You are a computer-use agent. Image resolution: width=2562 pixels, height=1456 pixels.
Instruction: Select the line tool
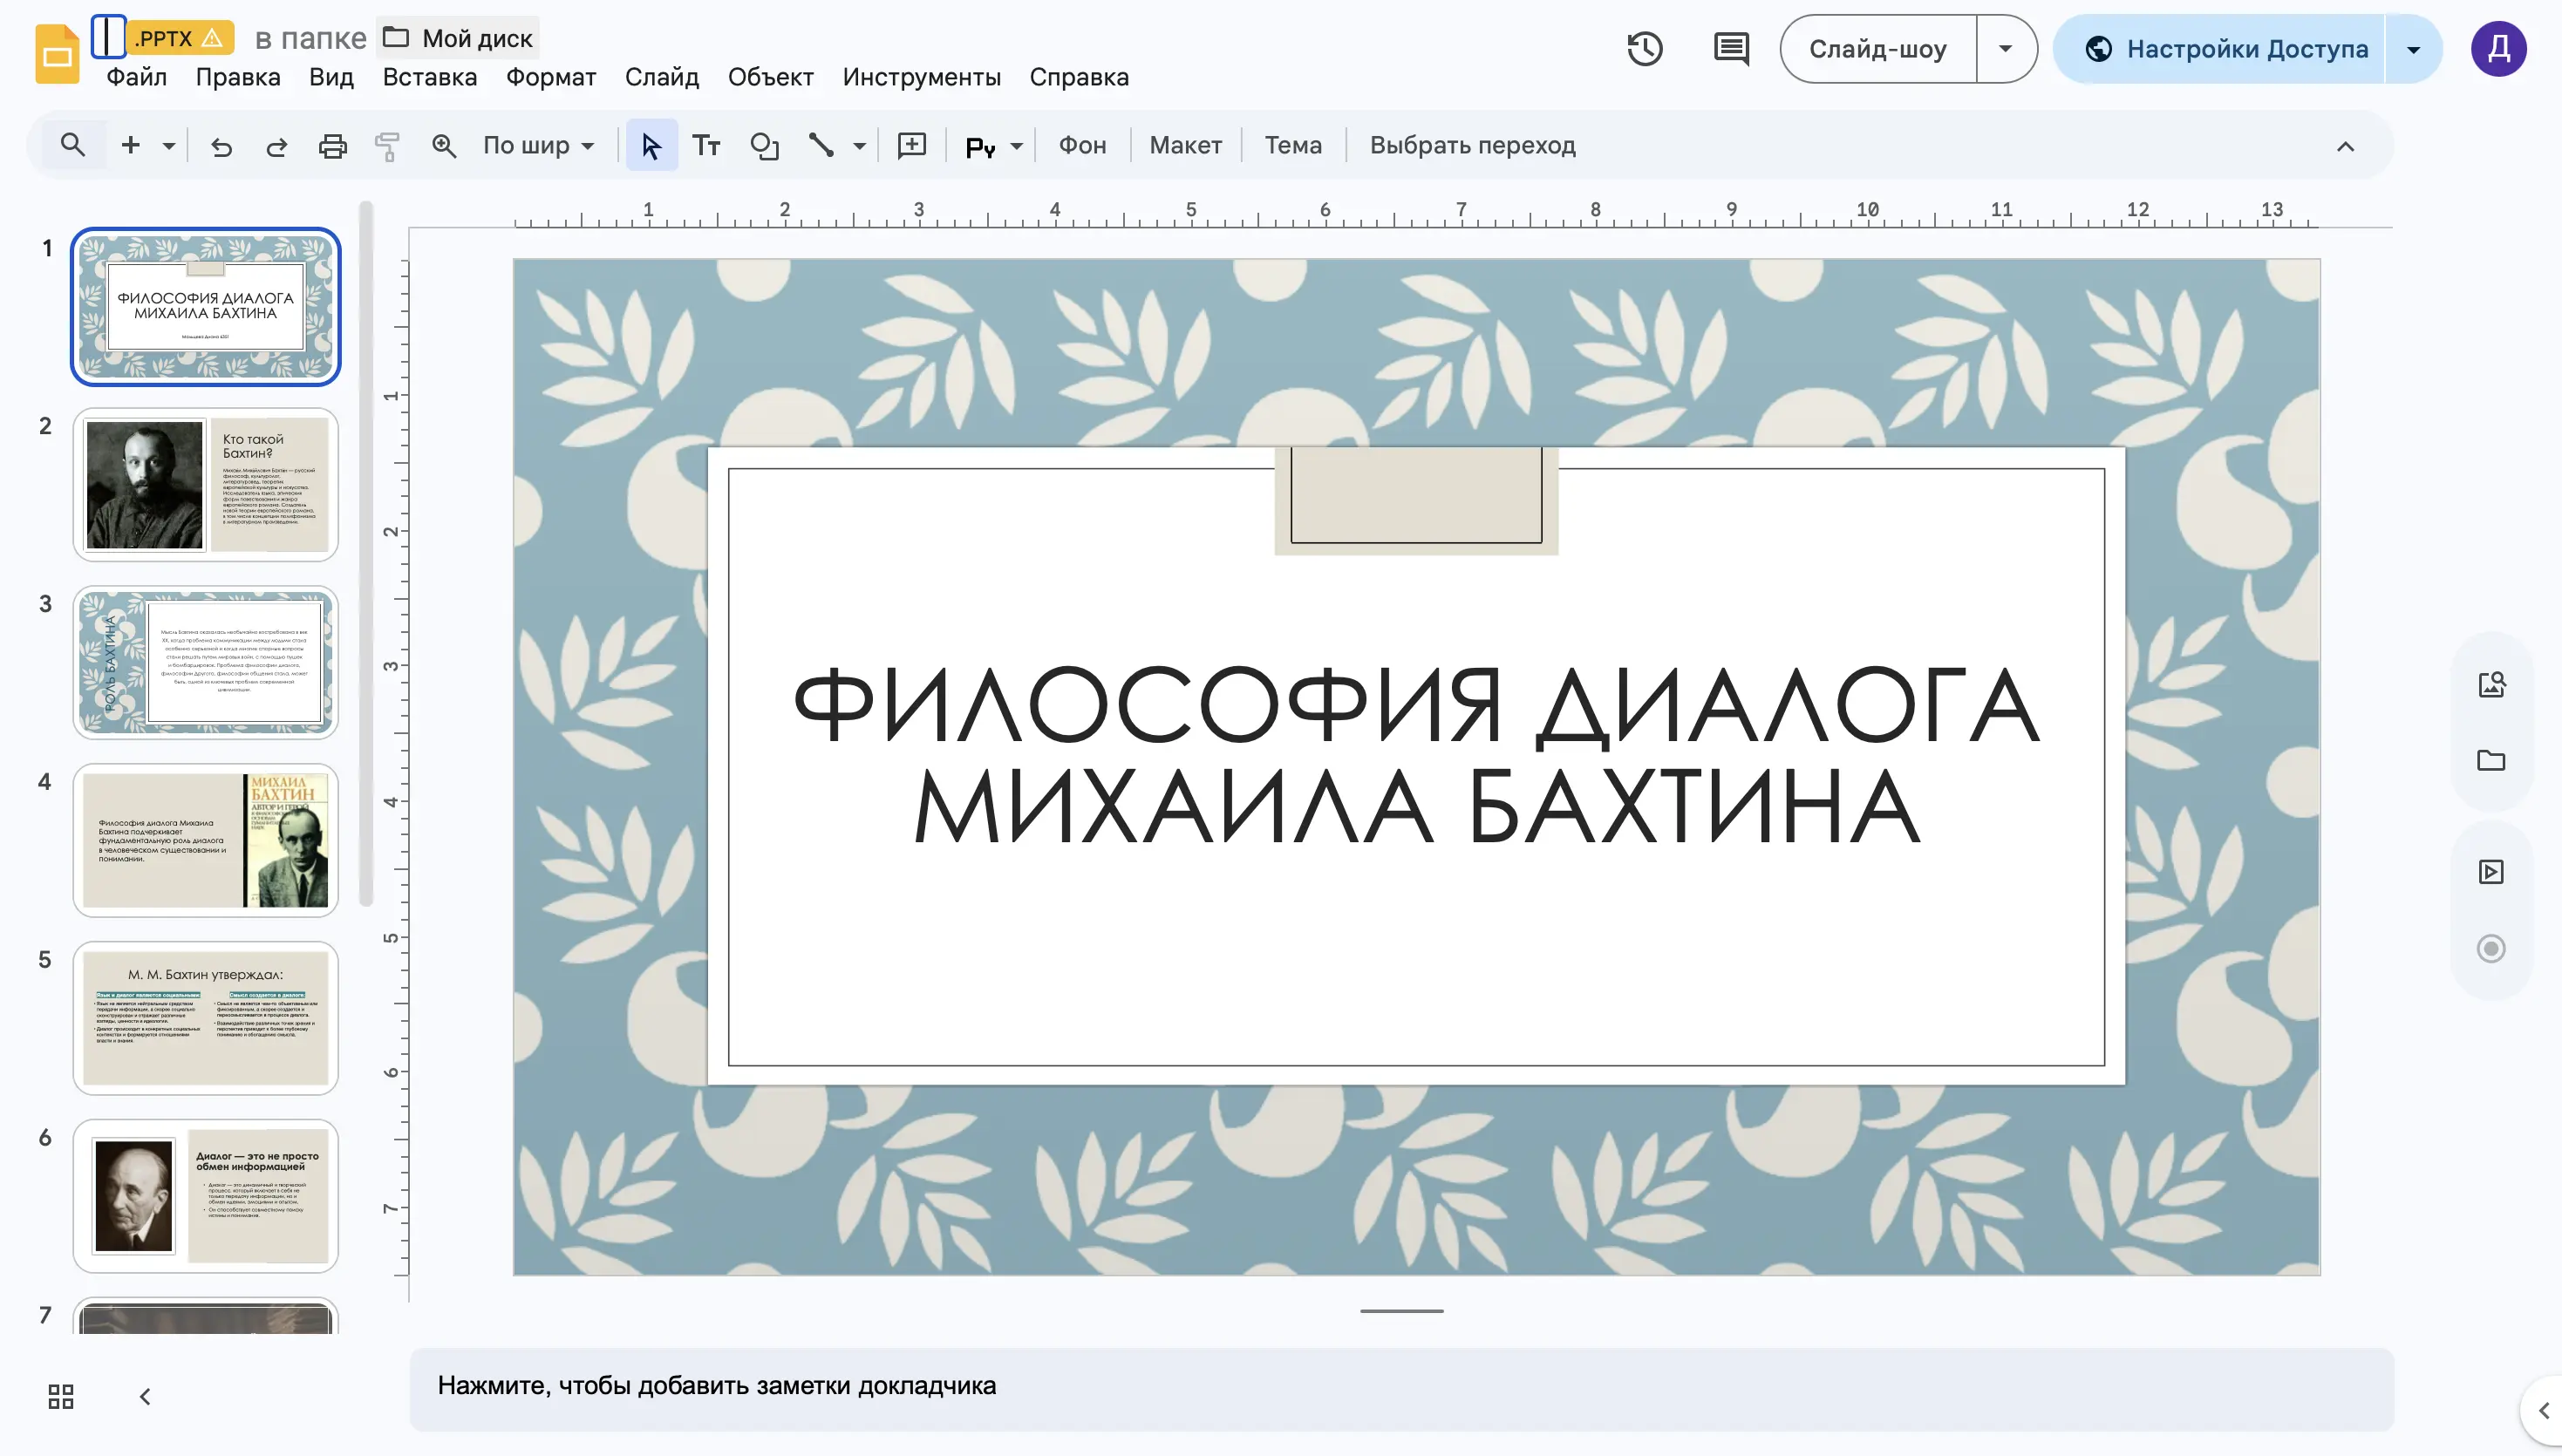822,145
